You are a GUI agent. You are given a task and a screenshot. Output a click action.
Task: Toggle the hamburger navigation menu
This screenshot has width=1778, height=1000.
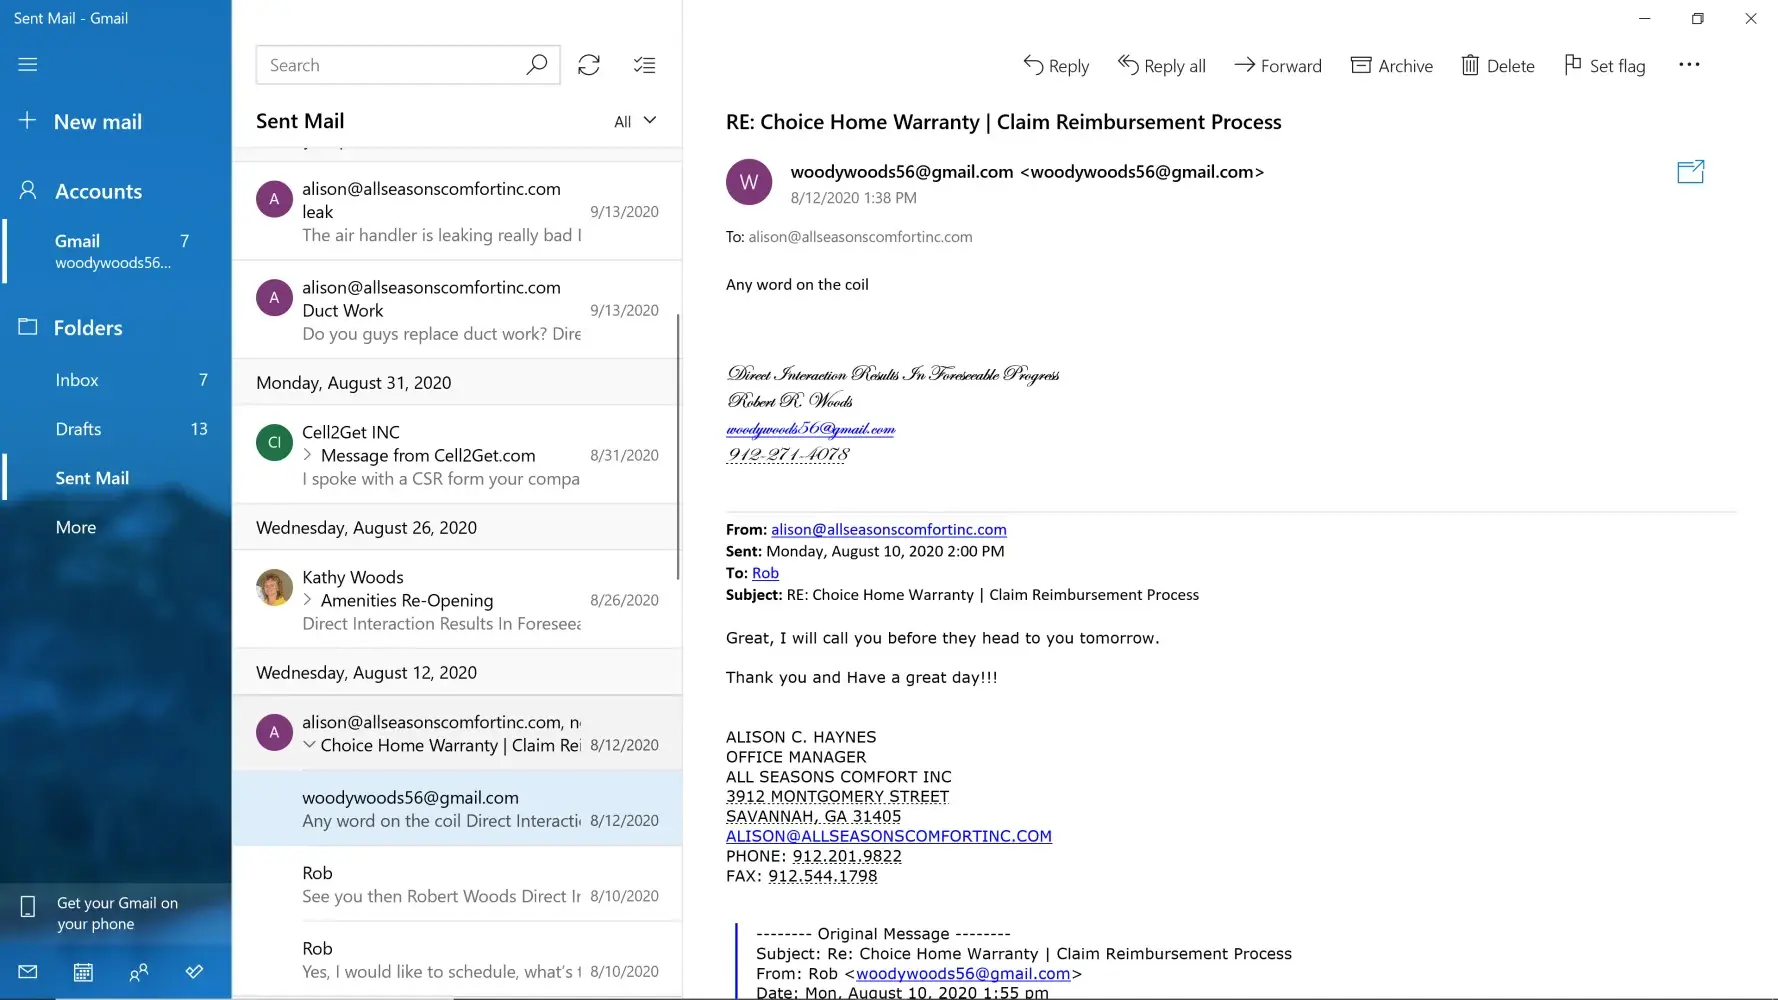tap(28, 65)
